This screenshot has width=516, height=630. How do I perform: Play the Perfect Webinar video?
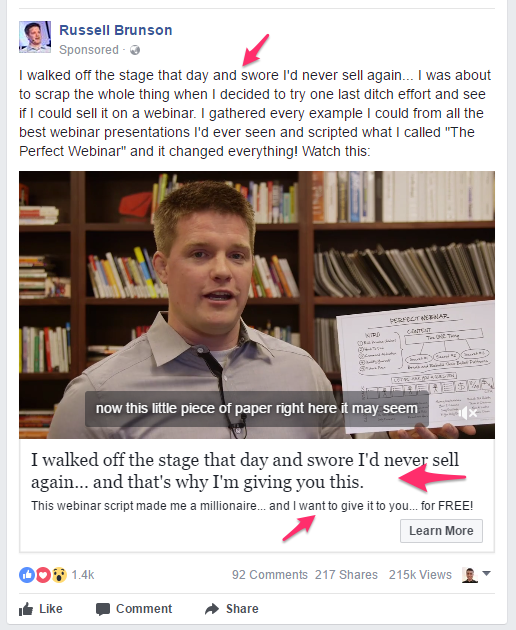click(x=257, y=305)
